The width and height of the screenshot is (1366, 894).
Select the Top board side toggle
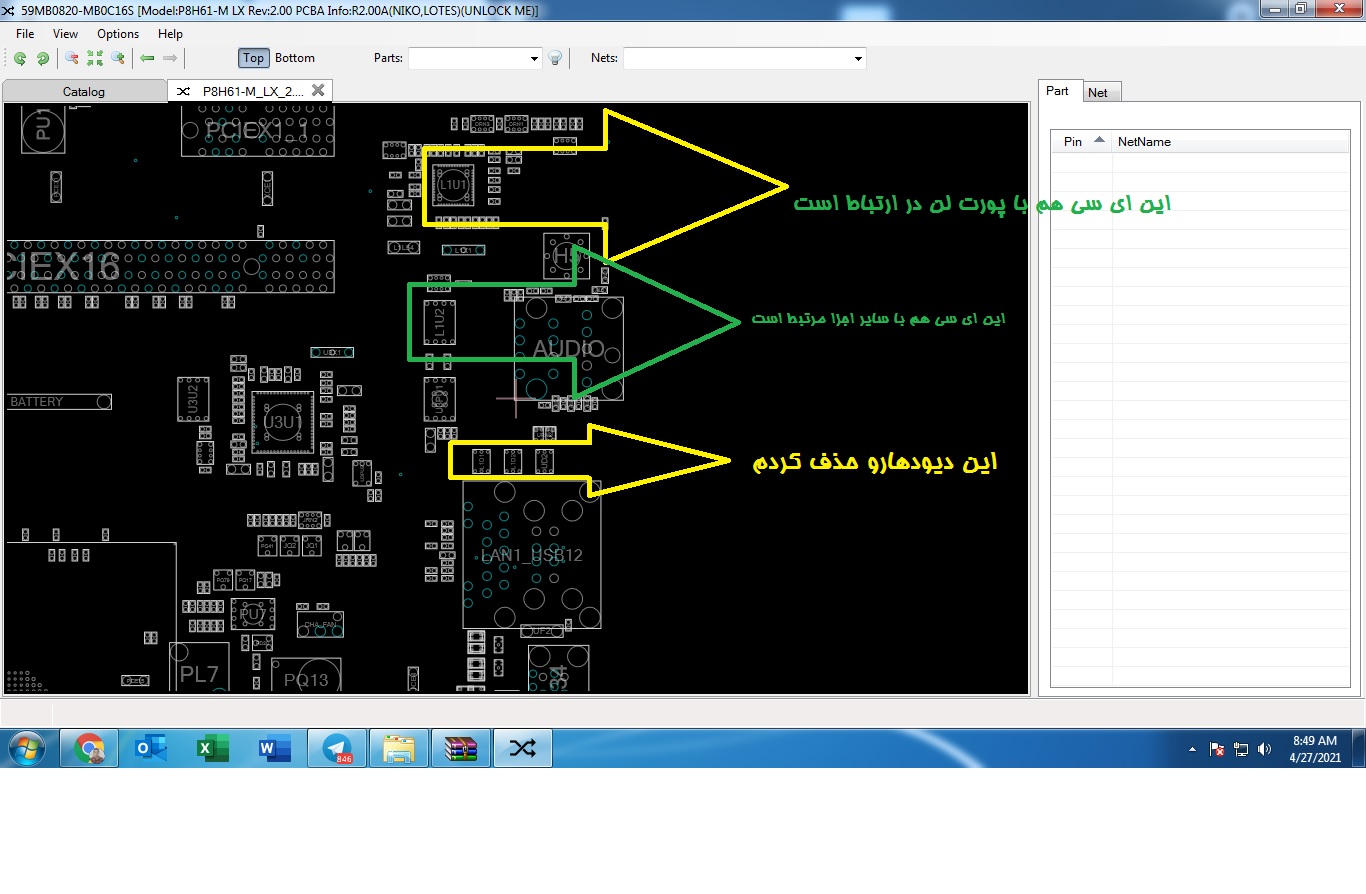[x=254, y=58]
